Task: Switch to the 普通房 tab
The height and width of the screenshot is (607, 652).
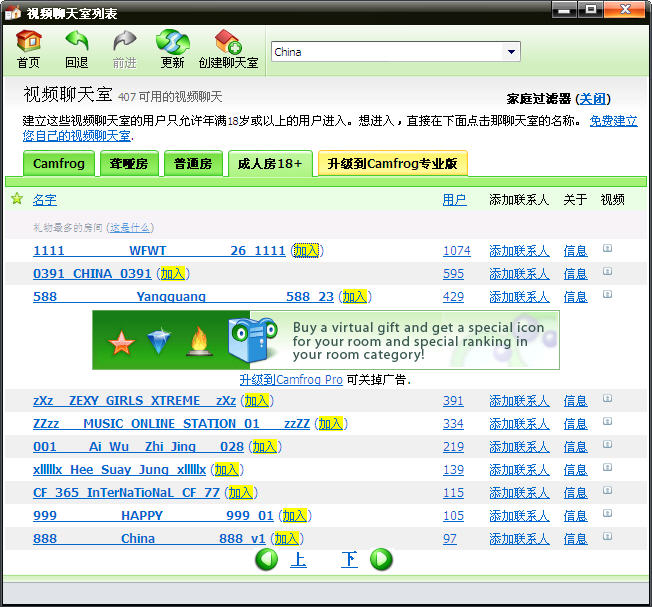Action: click(x=193, y=163)
